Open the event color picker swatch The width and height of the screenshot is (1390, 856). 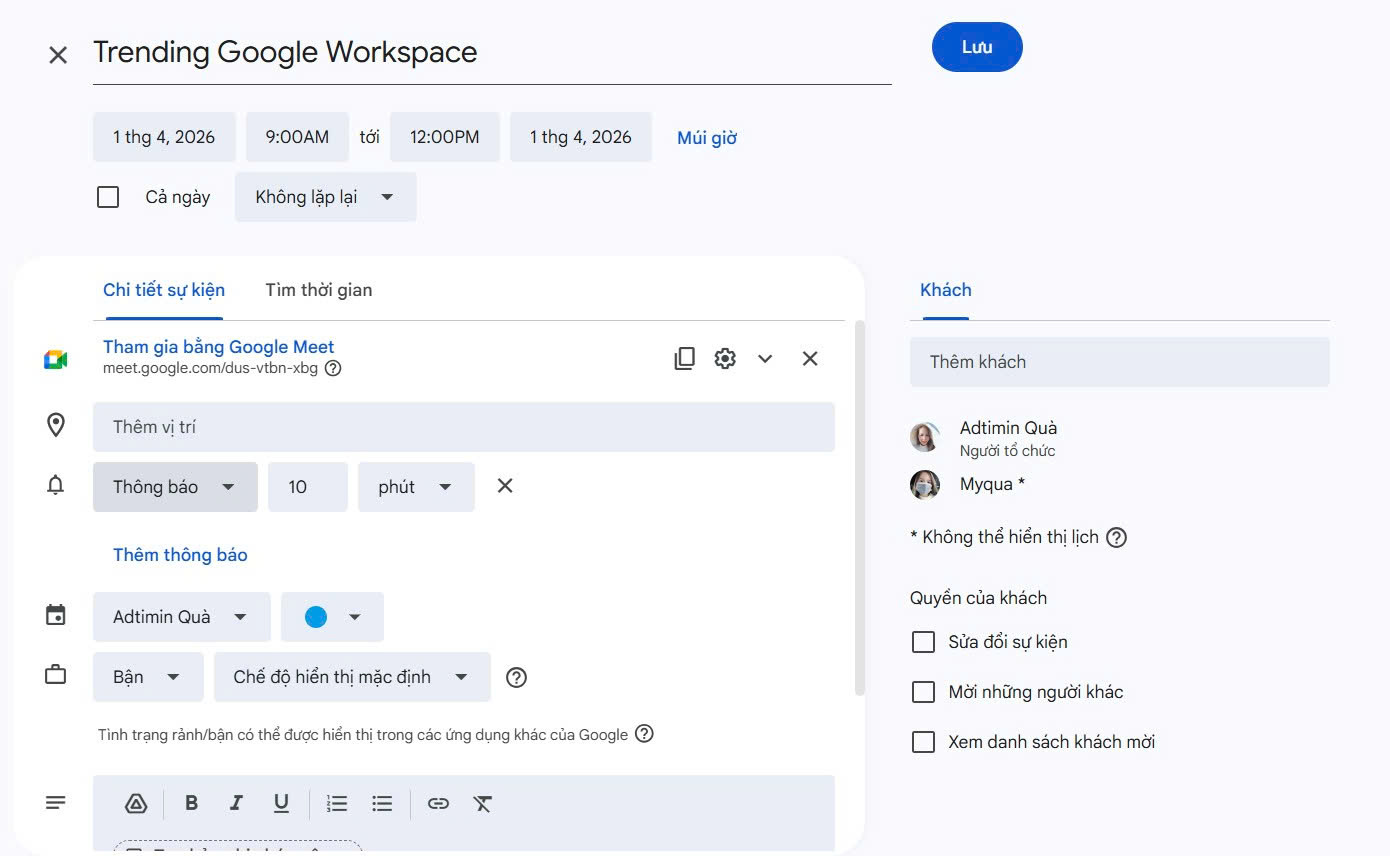pyautogui.click(x=332, y=617)
